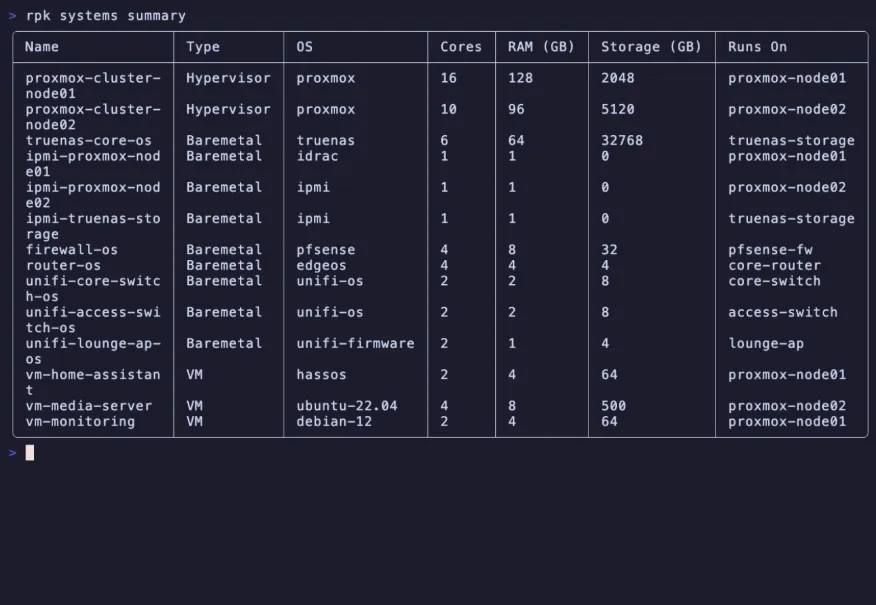Click the 'Type' column header
This screenshot has width=876, height=605.
[203, 47]
